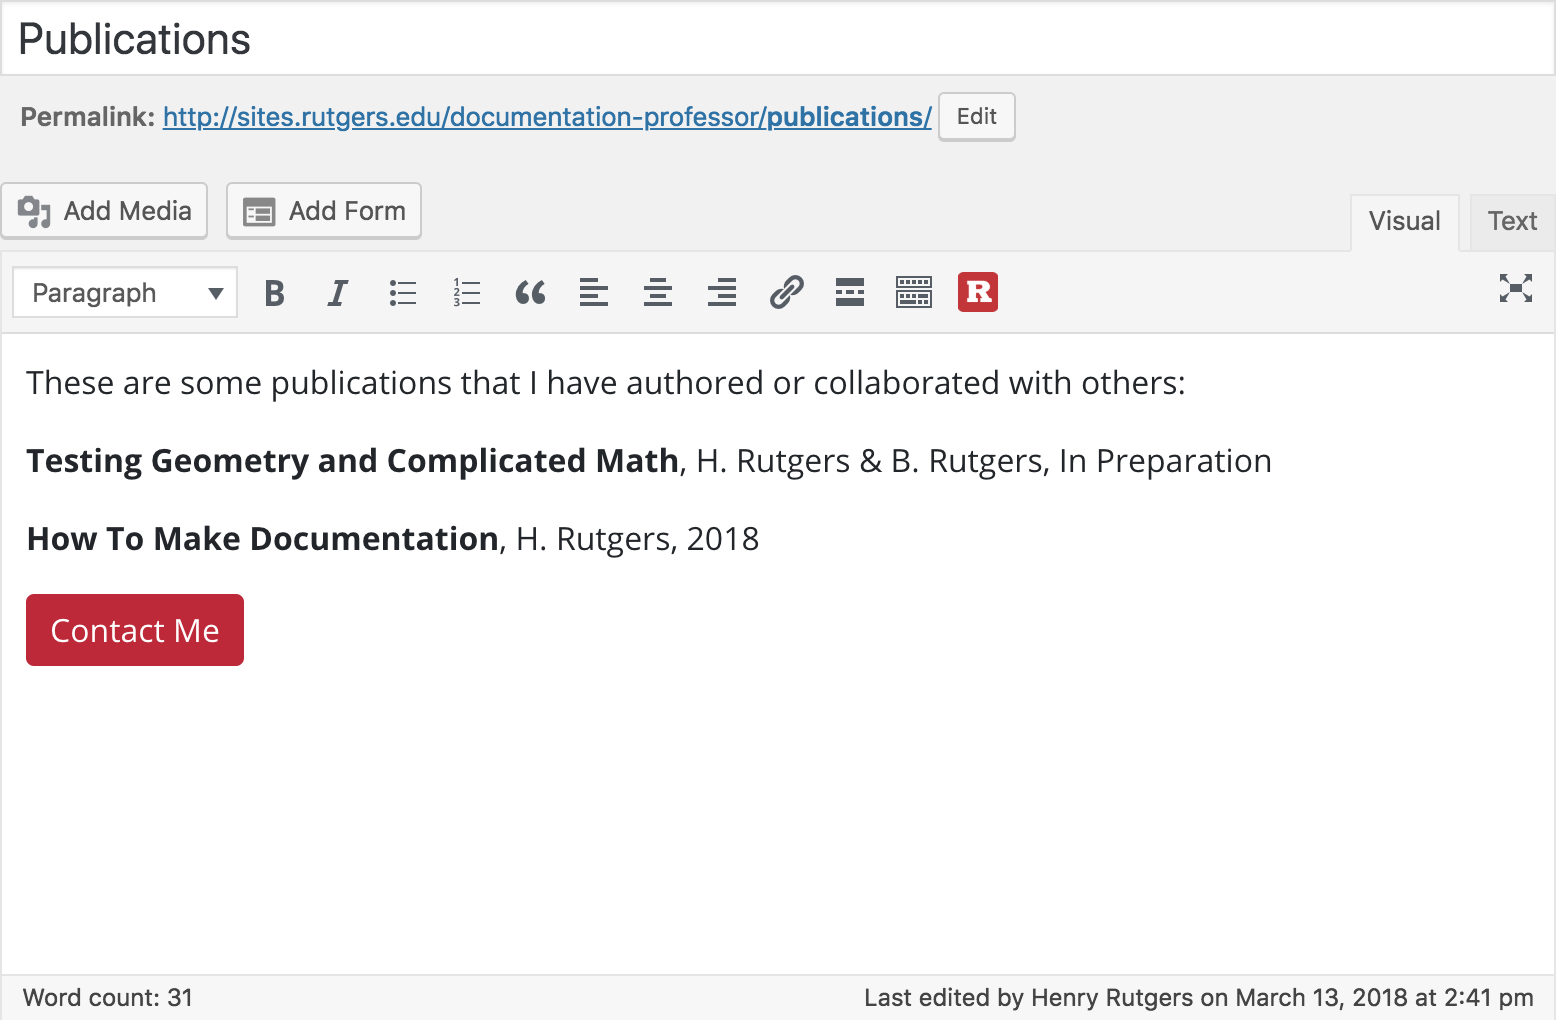This screenshot has width=1556, height=1020.
Task: Align text to the right
Action: (722, 293)
